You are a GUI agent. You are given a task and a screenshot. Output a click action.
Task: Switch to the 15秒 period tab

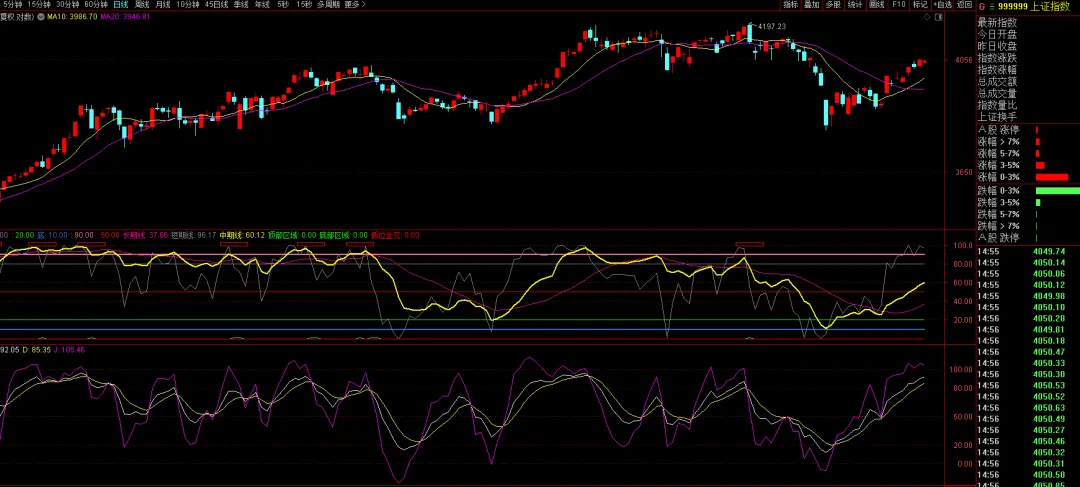(x=304, y=4)
